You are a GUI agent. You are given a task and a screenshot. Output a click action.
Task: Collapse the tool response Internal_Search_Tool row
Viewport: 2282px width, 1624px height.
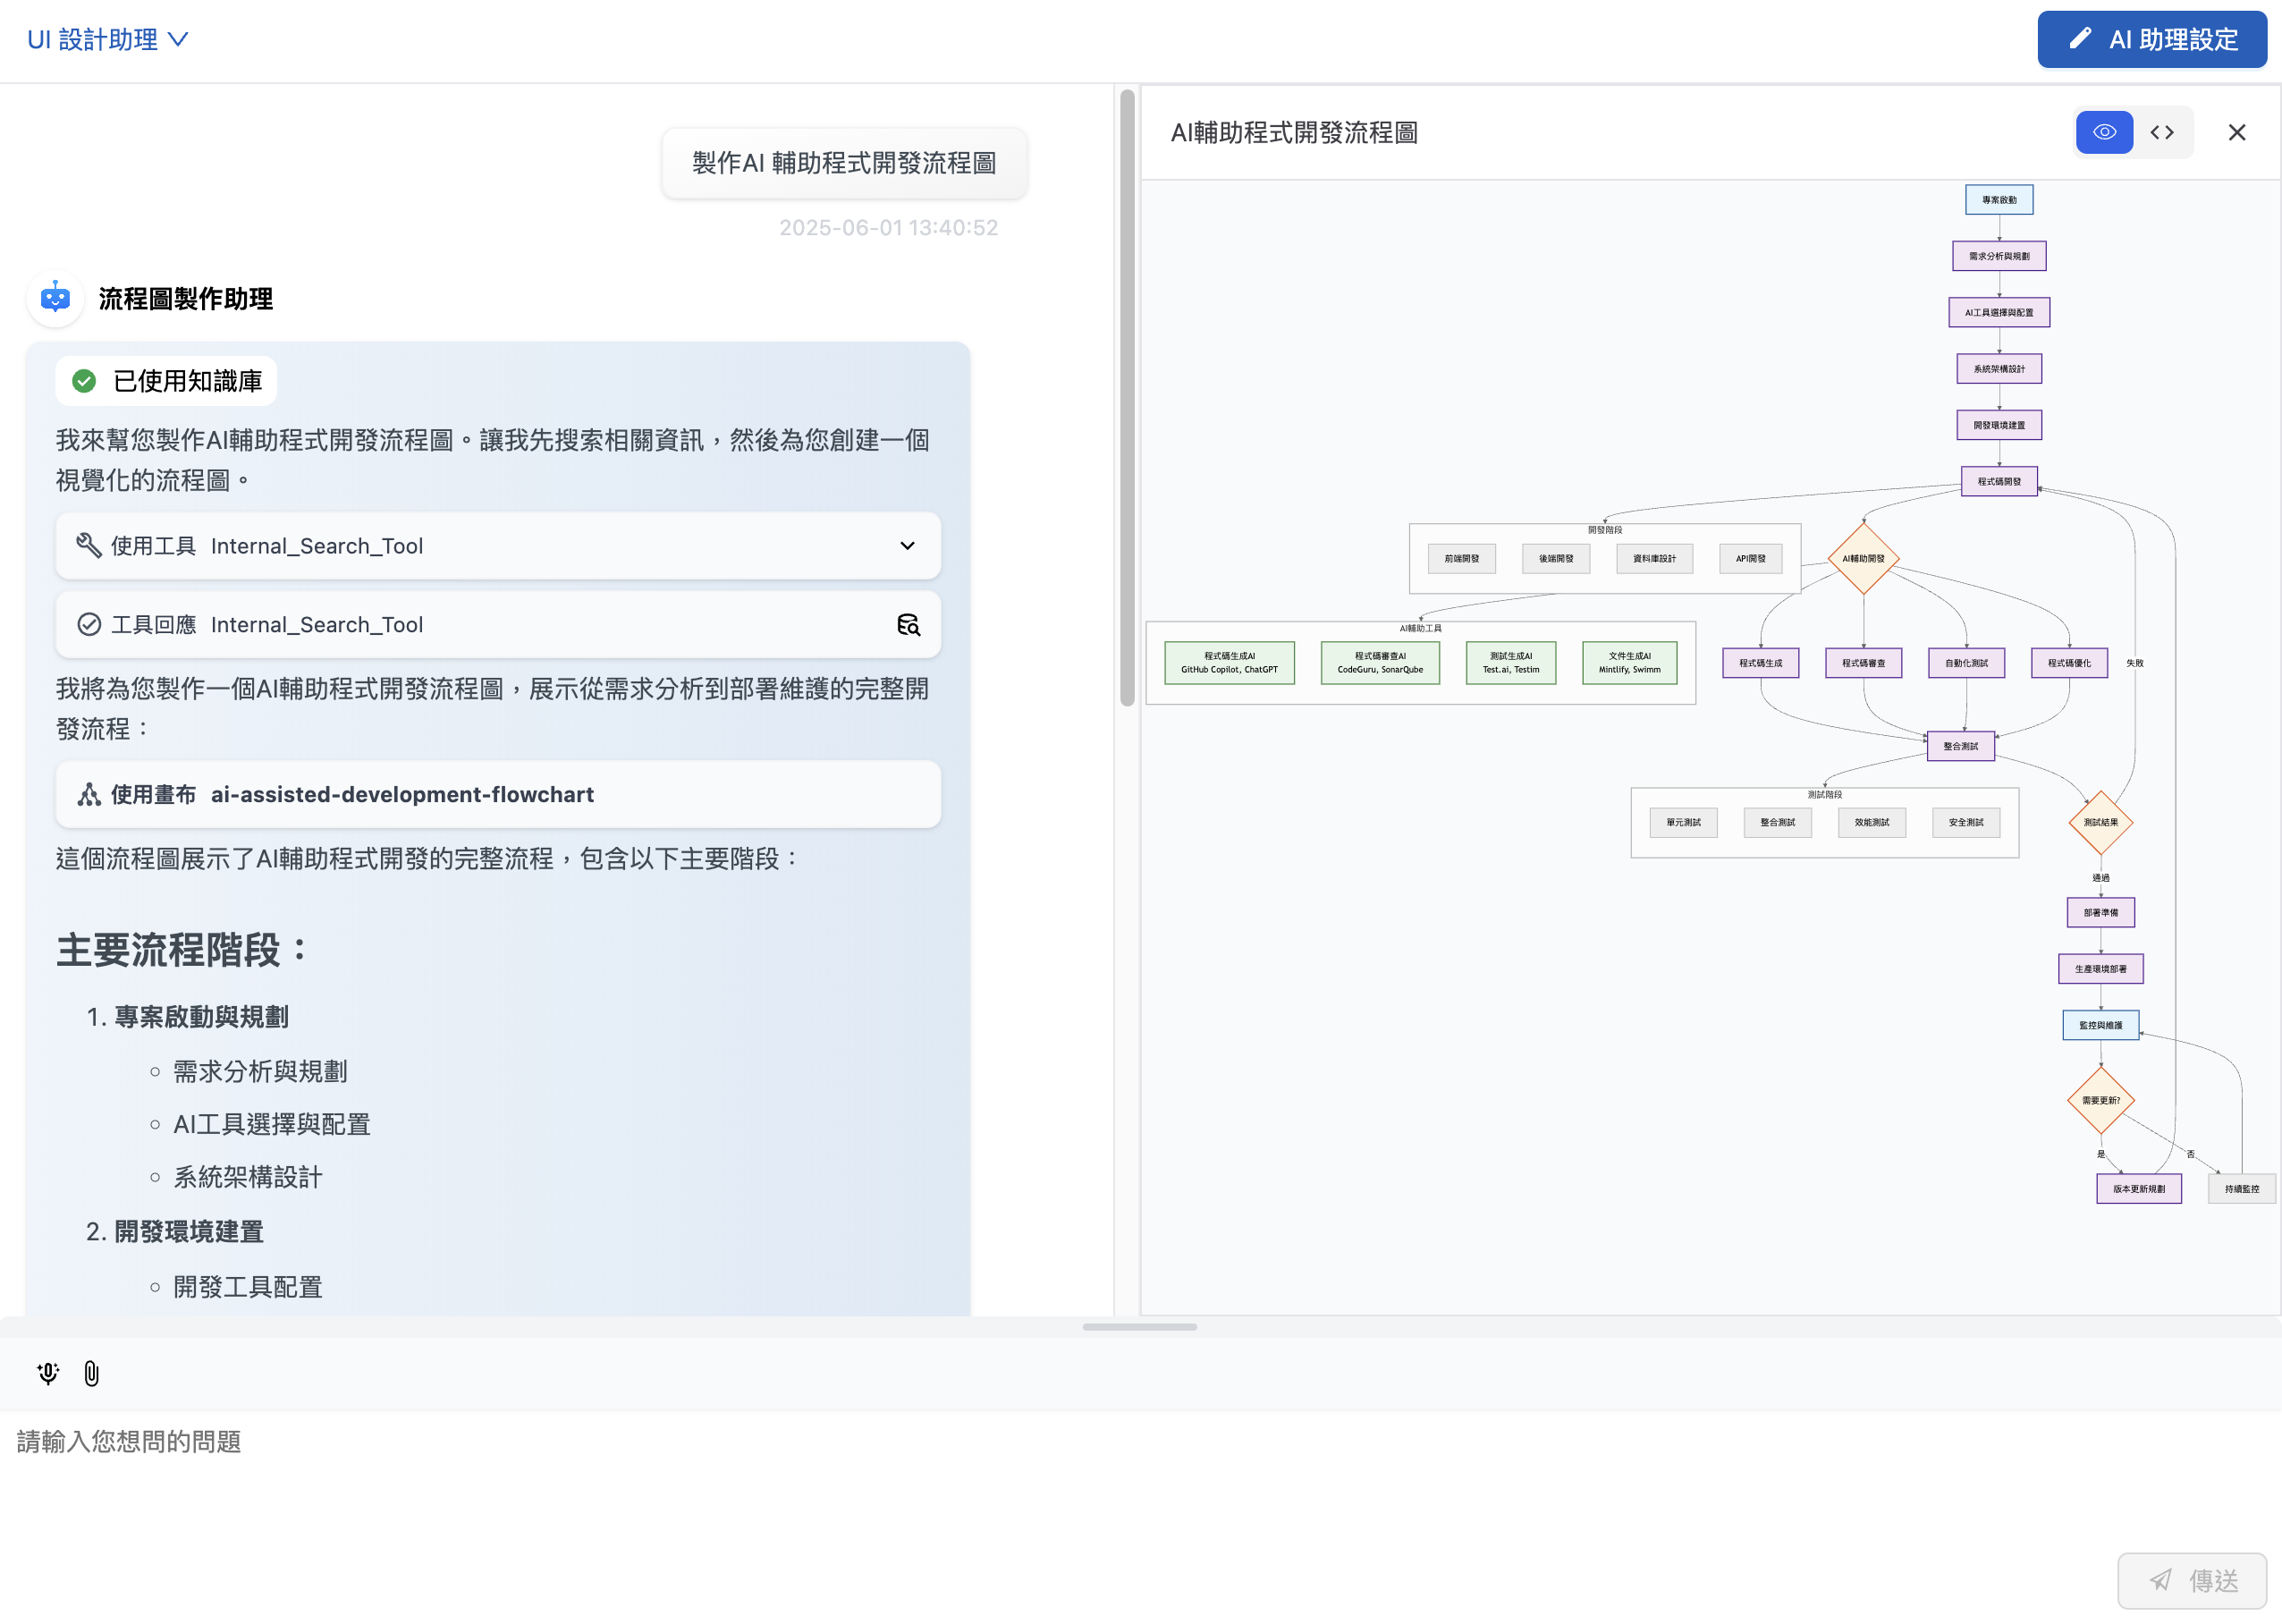coord(500,625)
